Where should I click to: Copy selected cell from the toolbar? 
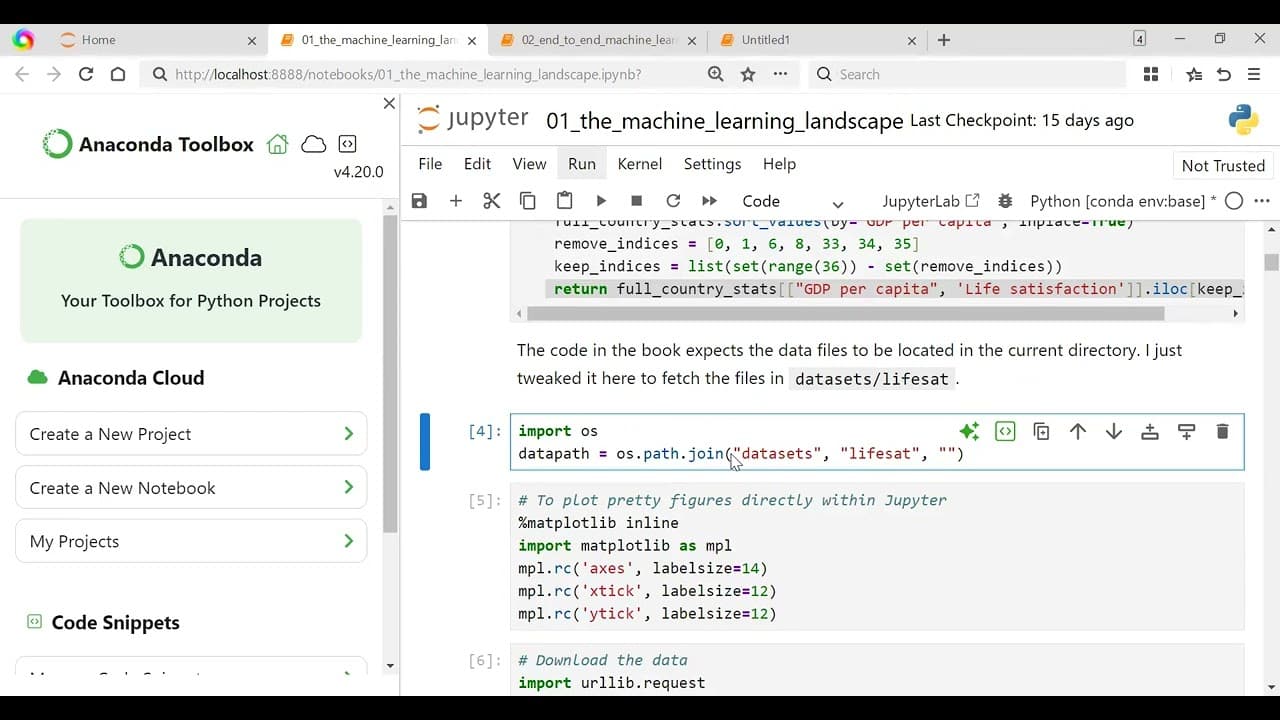point(528,201)
